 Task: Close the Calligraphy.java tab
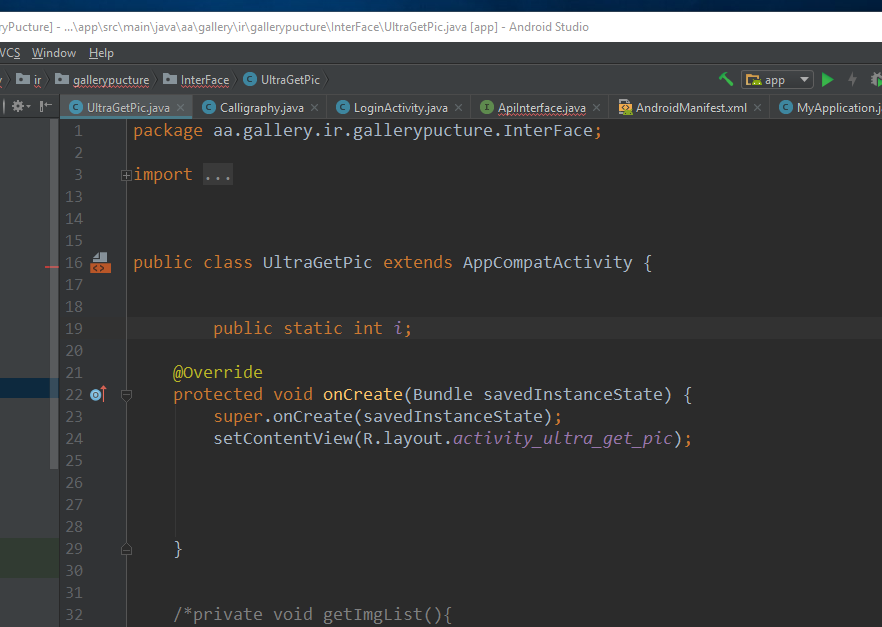(314, 108)
